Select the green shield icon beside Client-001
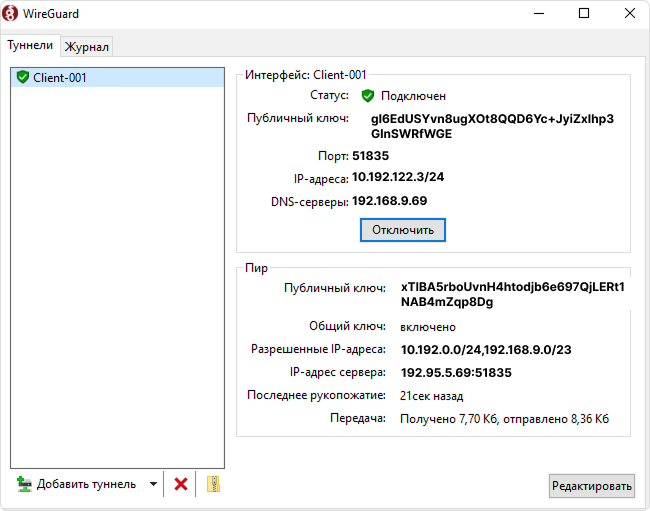Image resolution: width=650 pixels, height=511 pixels. click(22, 77)
